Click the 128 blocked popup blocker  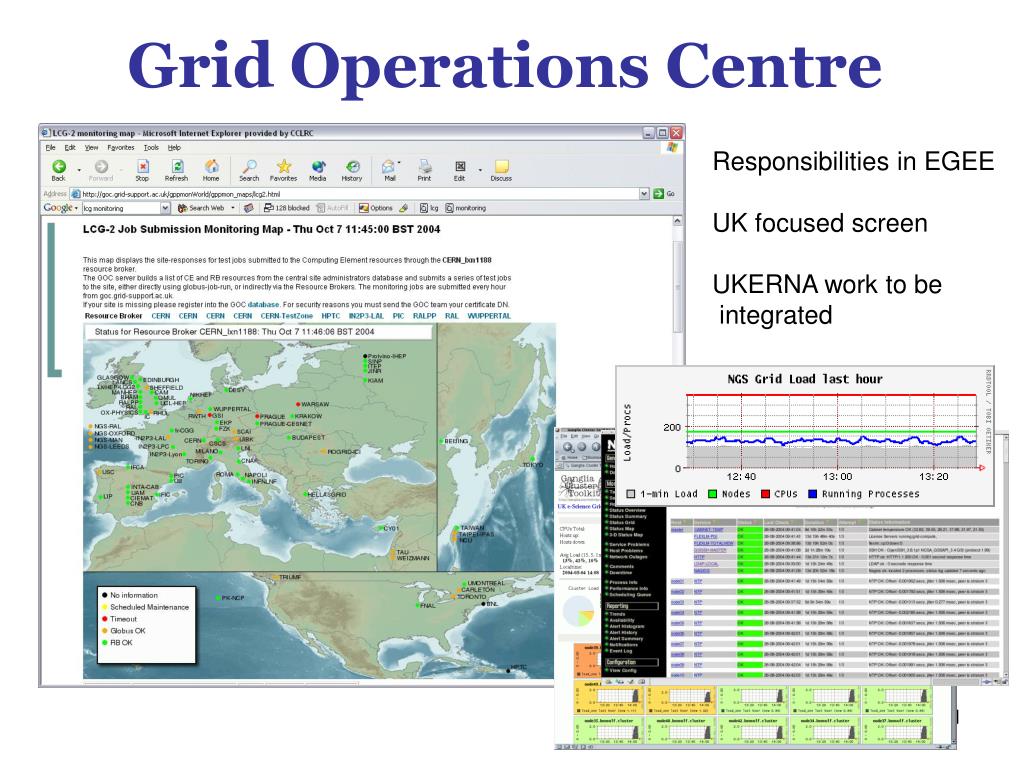pyautogui.click(x=287, y=208)
